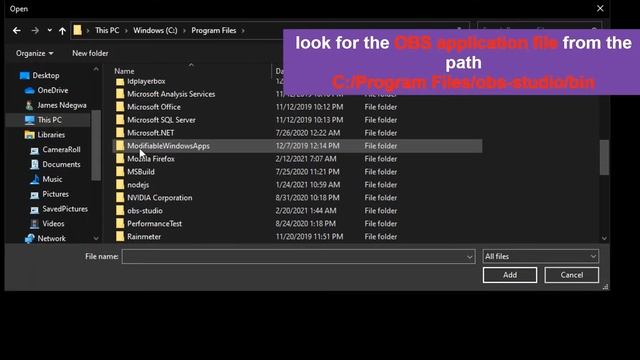The image size is (640, 360).
Task: Open the Organize dropdown menu
Action: click(34, 53)
